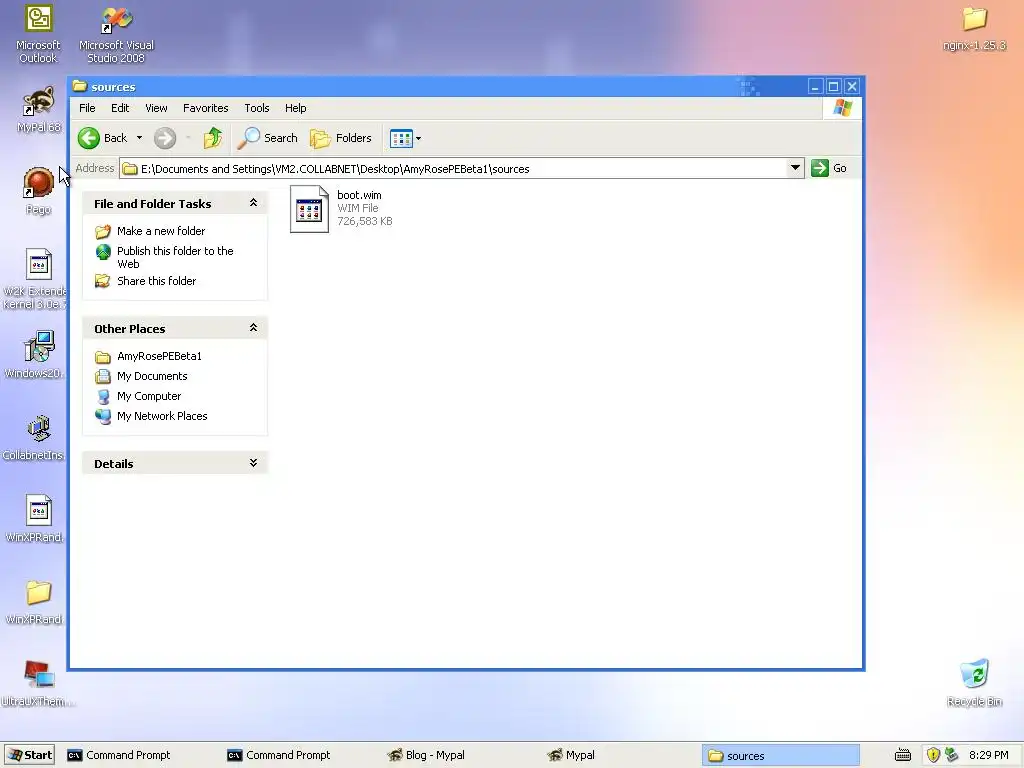
Task: Go to AmyRosePEBeta1 folder link
Action: (x=159, y=356)
